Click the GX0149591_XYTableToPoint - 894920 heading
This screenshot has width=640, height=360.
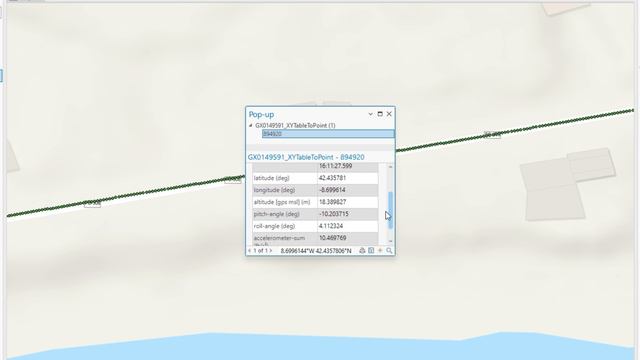[306, 157]
